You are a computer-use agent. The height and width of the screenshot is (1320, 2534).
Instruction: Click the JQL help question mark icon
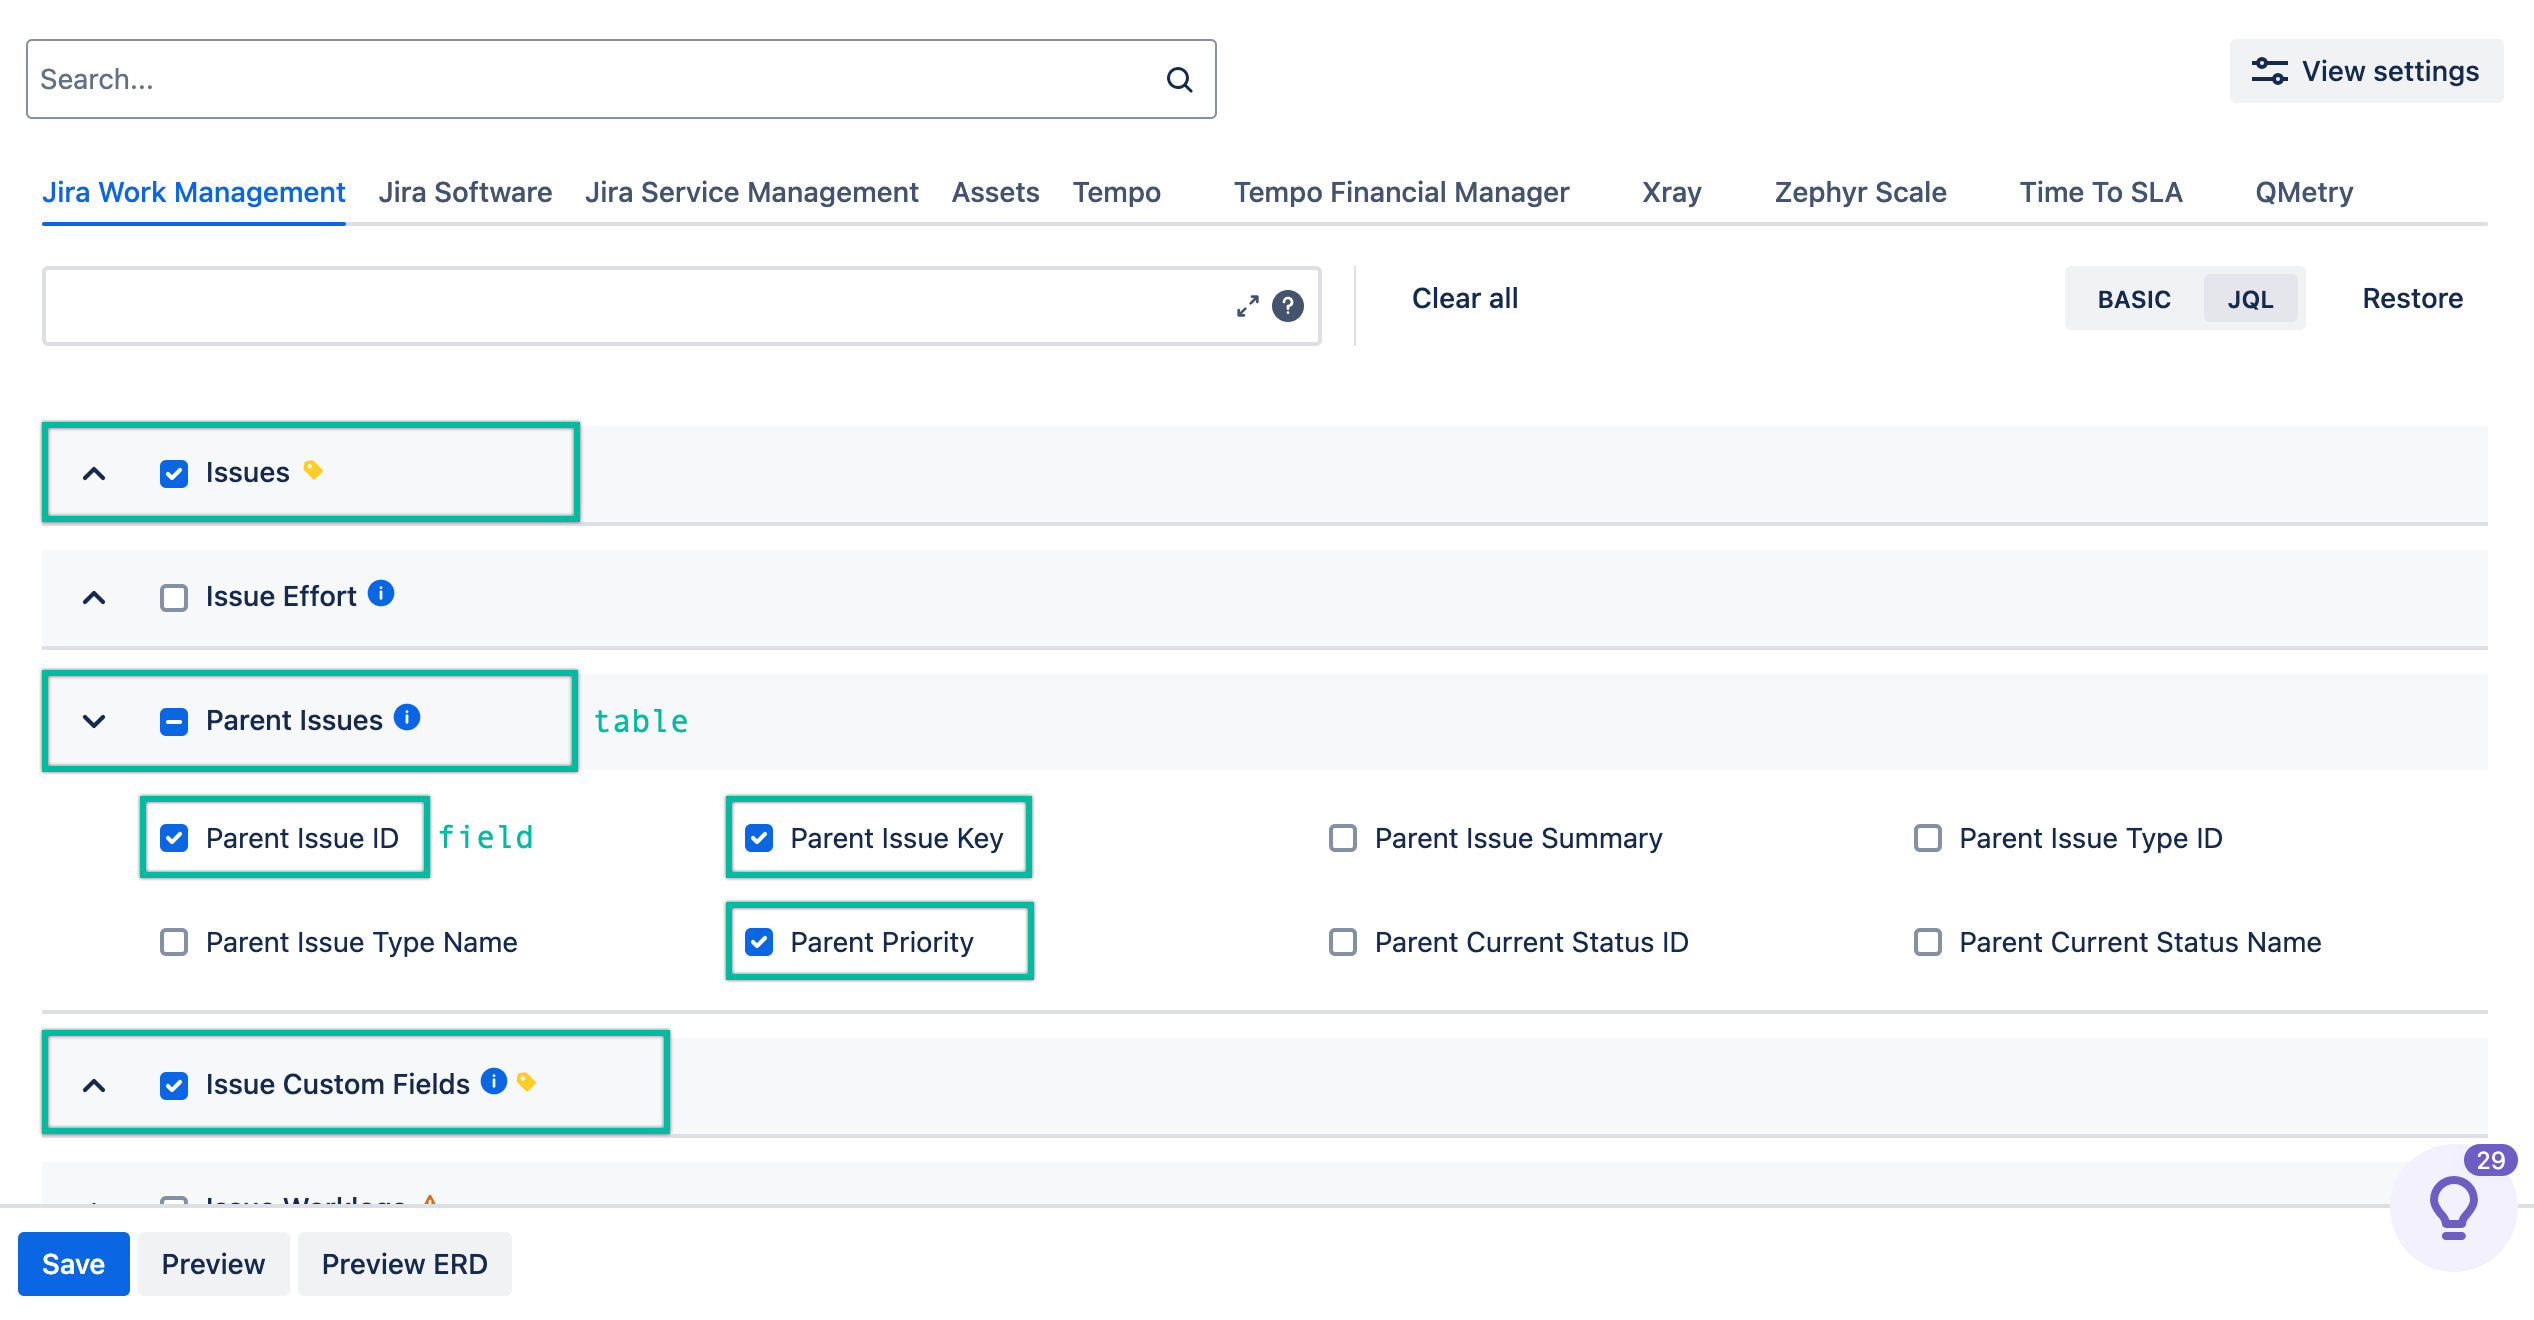point(1290,308)
